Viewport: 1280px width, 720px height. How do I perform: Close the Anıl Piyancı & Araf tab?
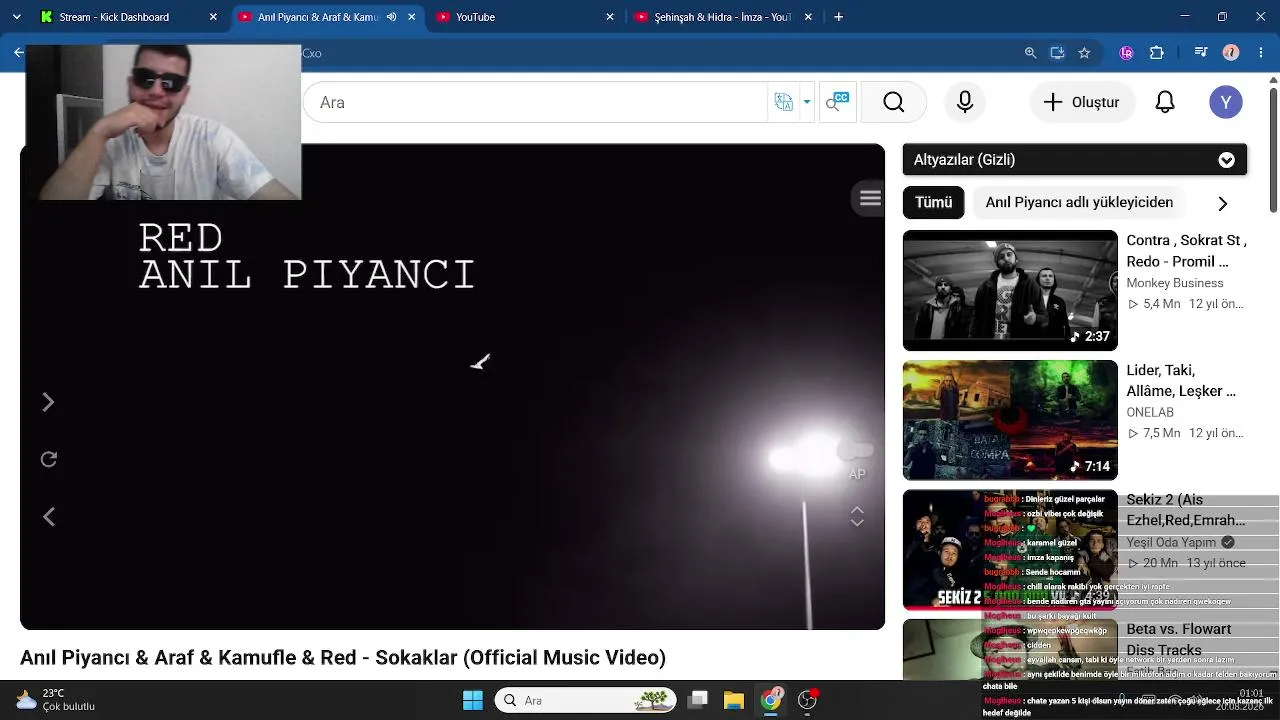[411, 17]
